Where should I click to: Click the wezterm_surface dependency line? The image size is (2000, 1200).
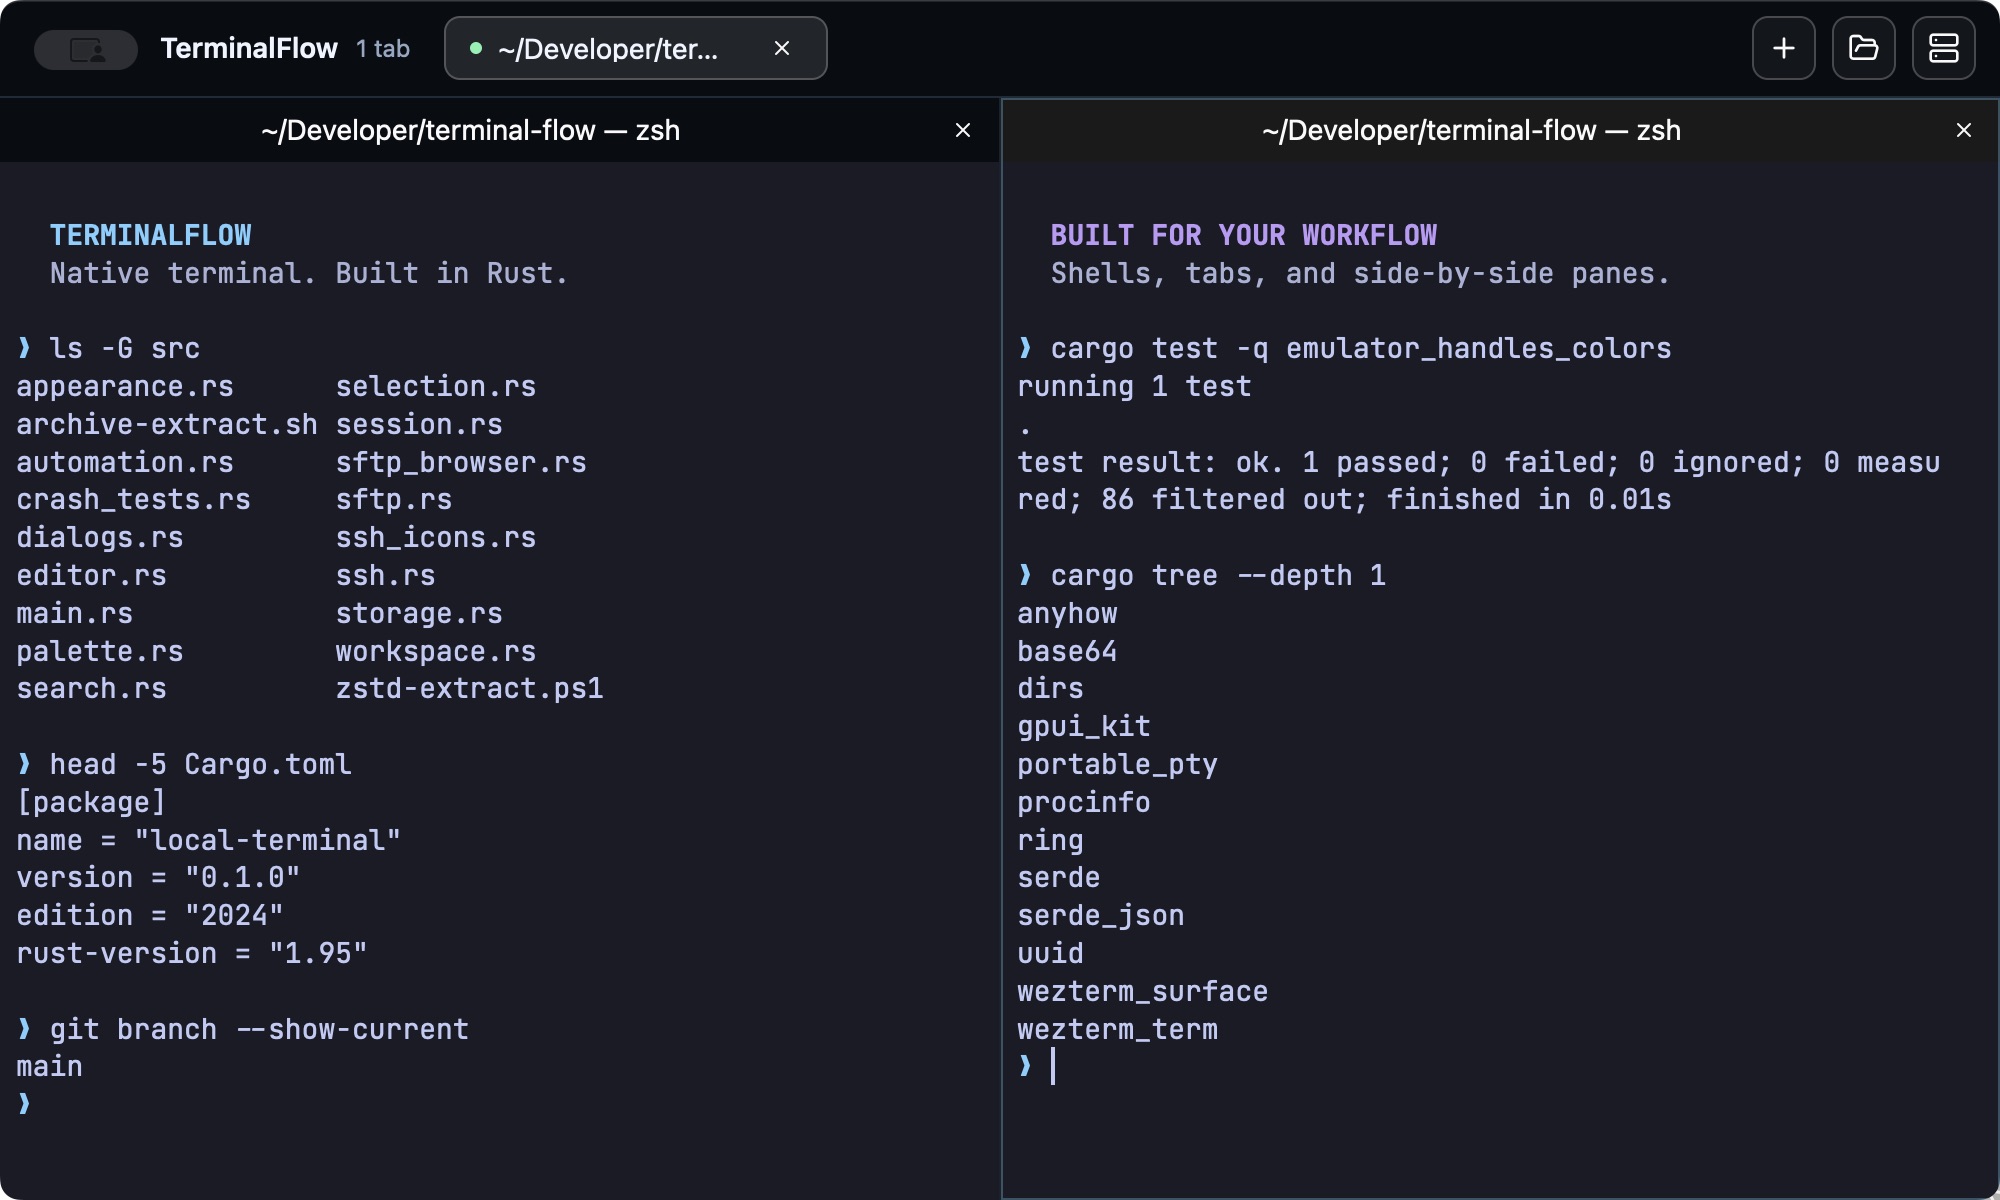point(1143,991)
